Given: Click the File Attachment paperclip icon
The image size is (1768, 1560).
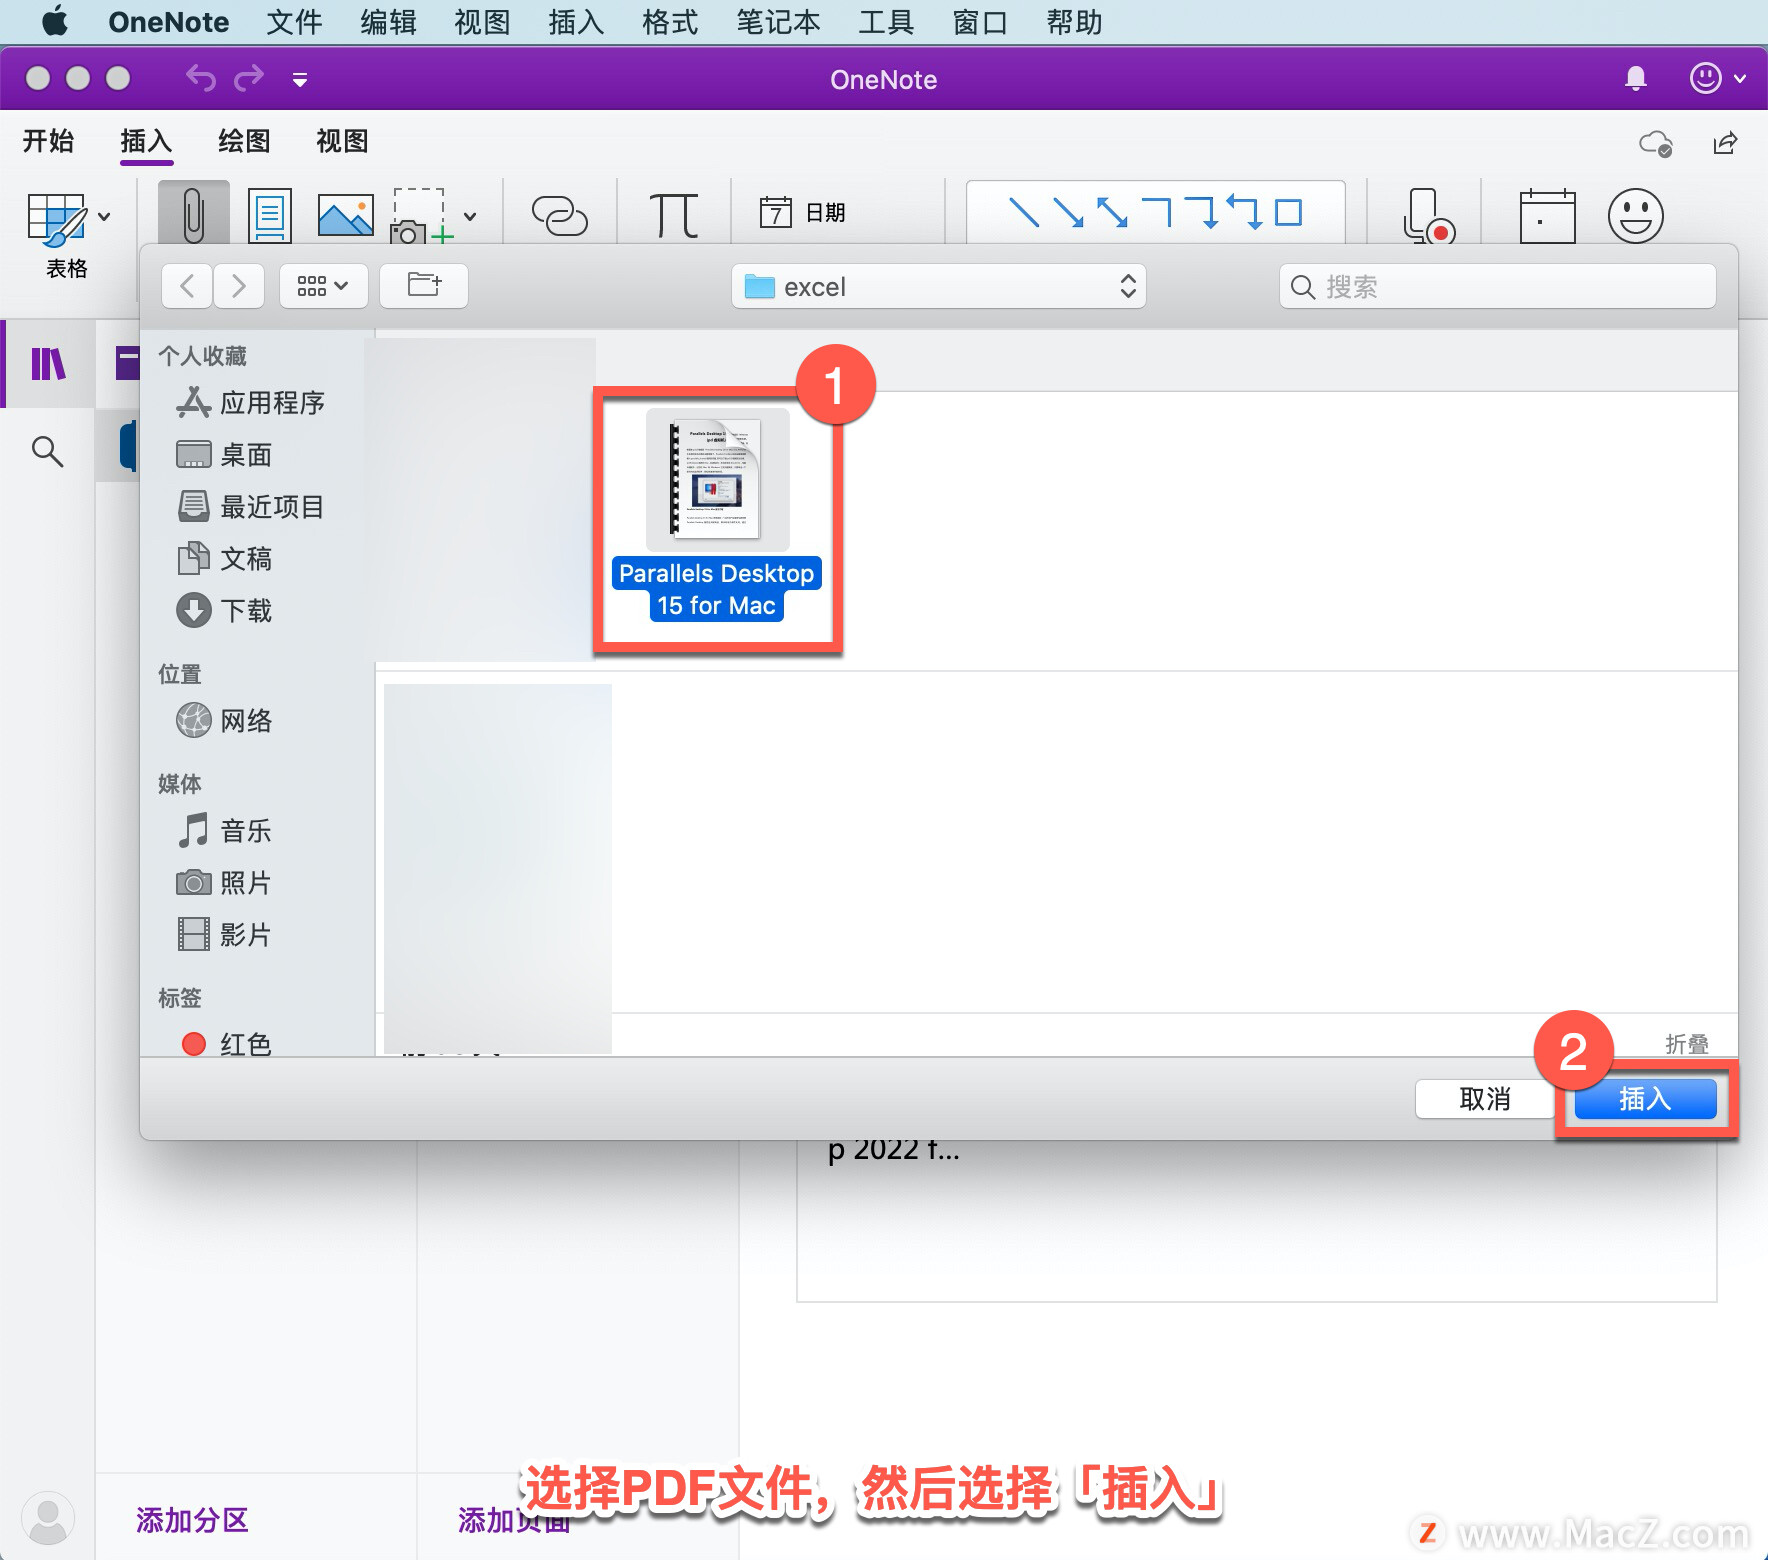Looking at the screenshot, I should [194, 213].
